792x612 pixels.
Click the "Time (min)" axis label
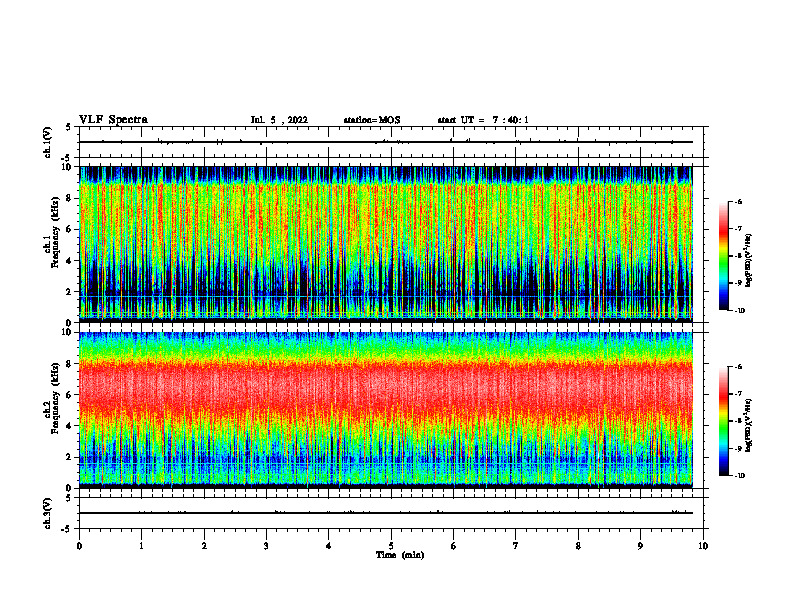pos(400,555)
